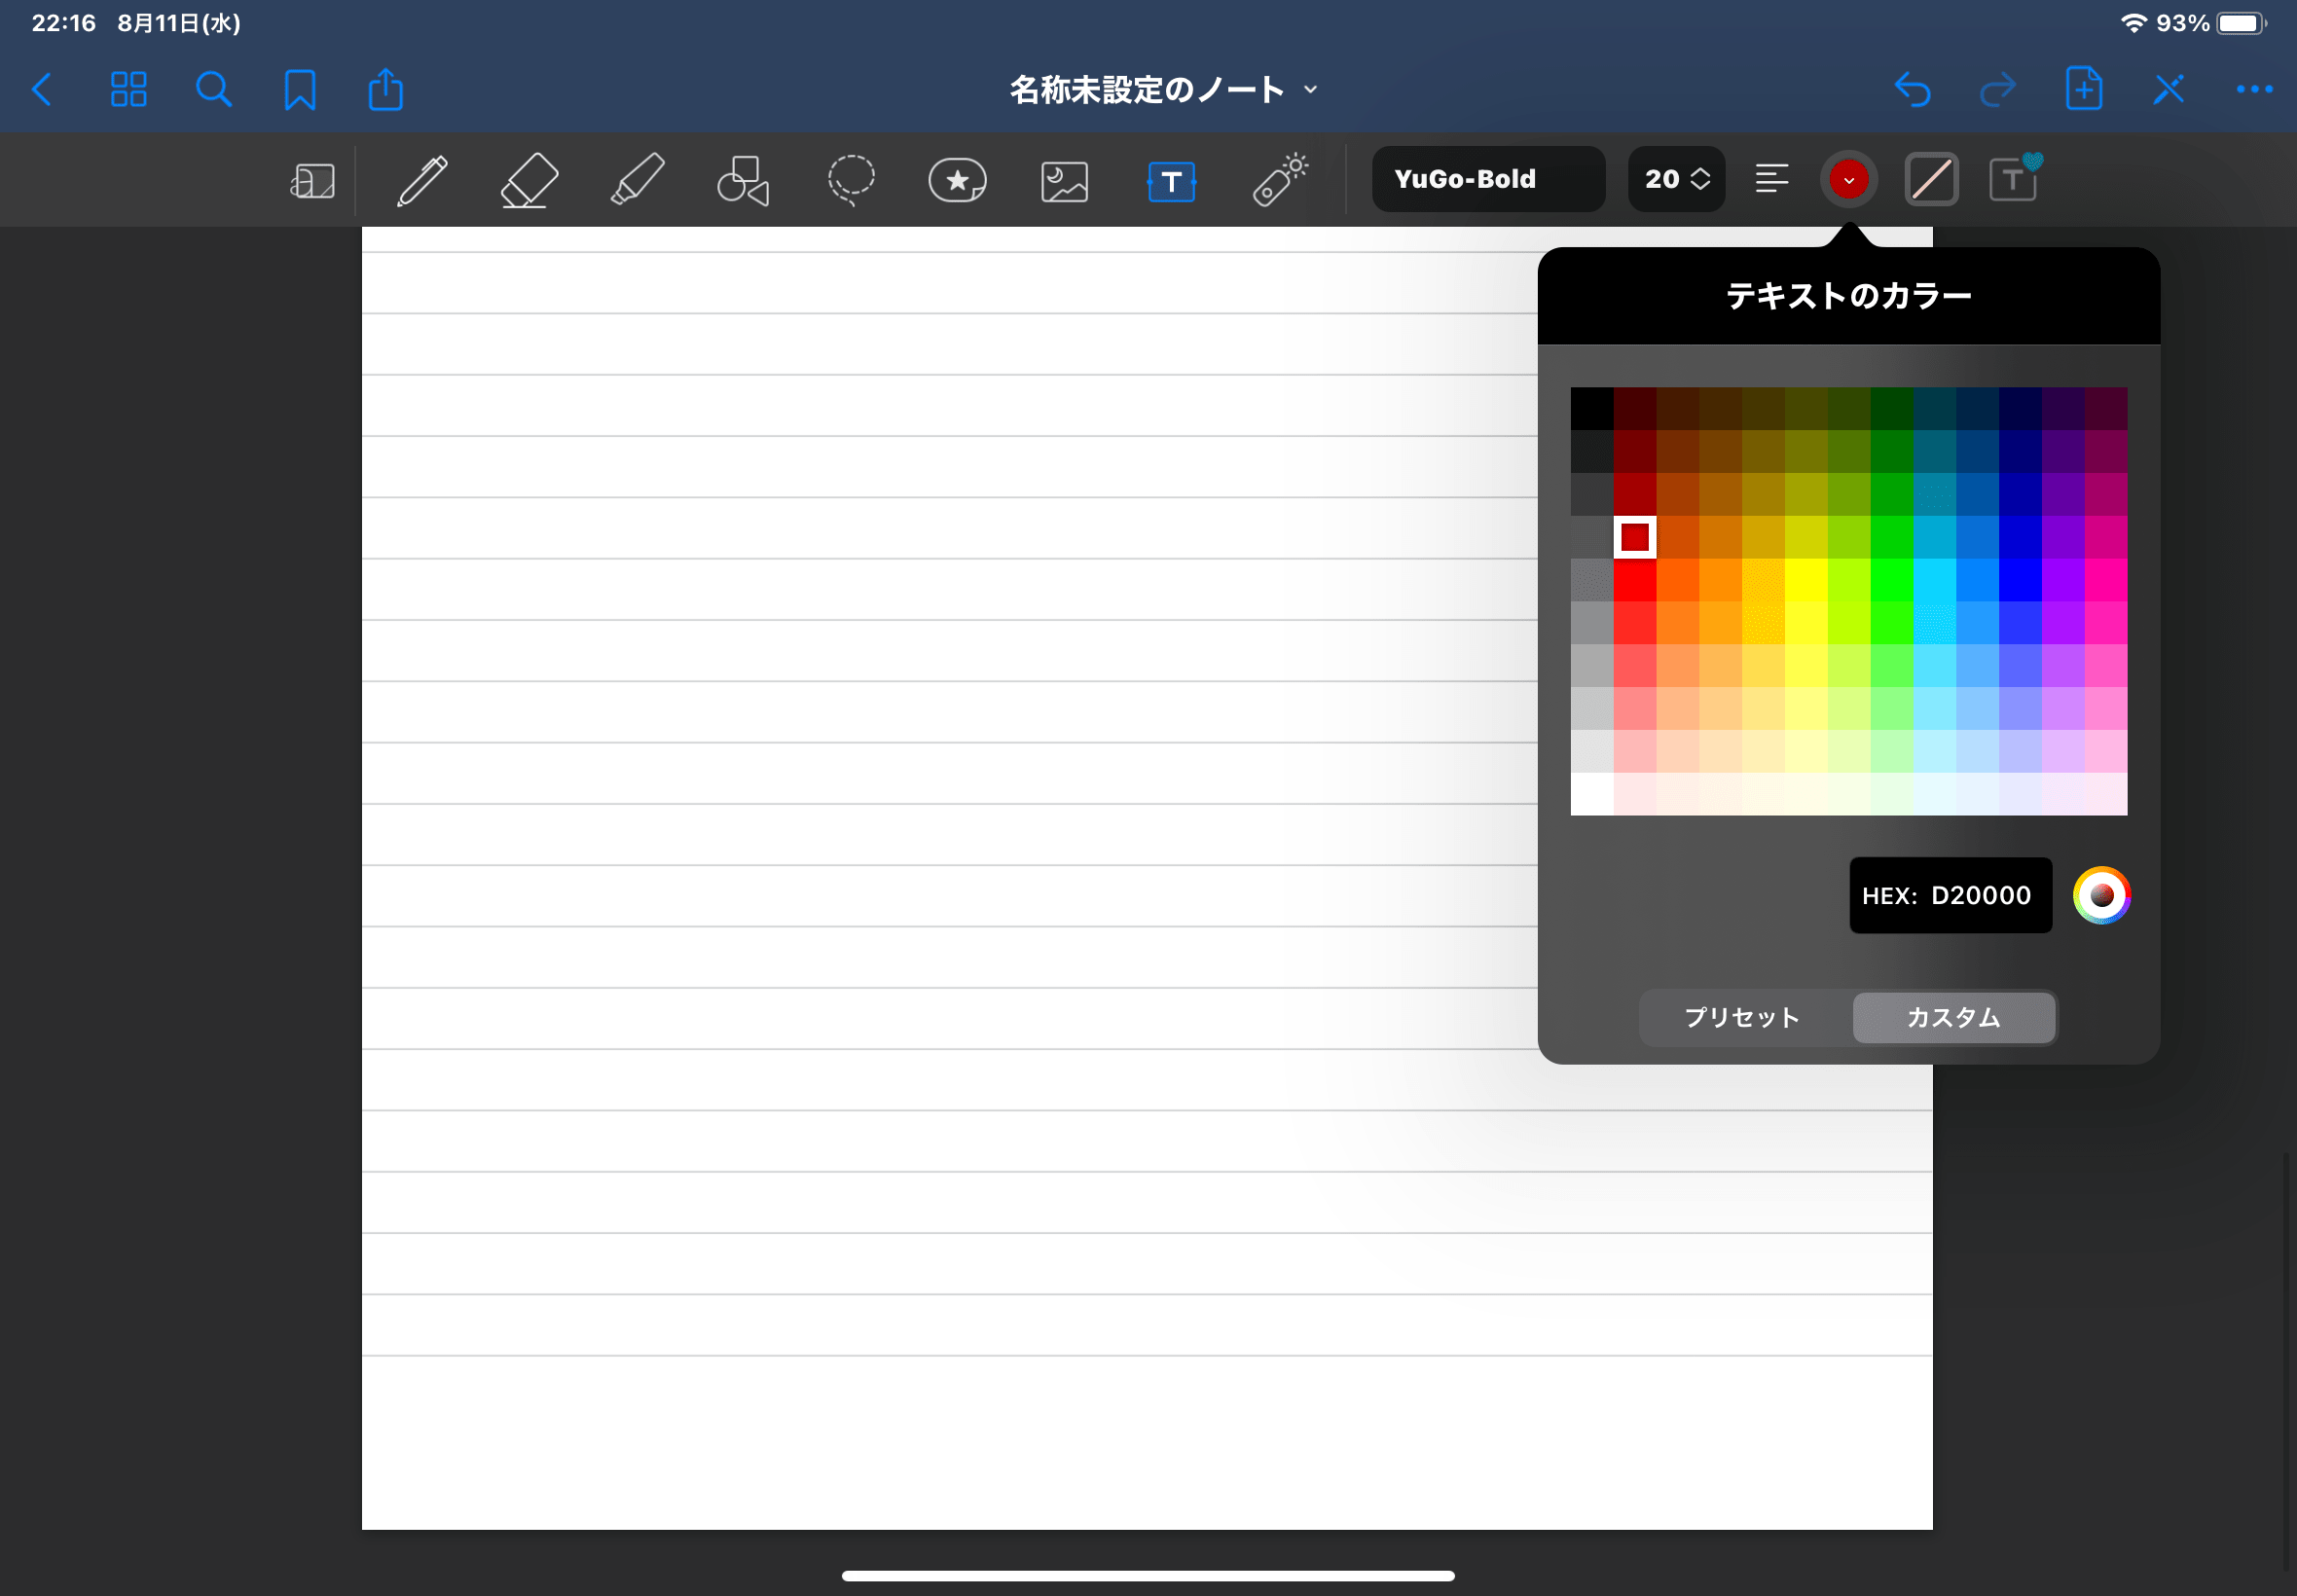Image resolution: width=2297 pixels, height=1596 pixels.
Task: Select the Lasso tool
Action: coord(851,181)
